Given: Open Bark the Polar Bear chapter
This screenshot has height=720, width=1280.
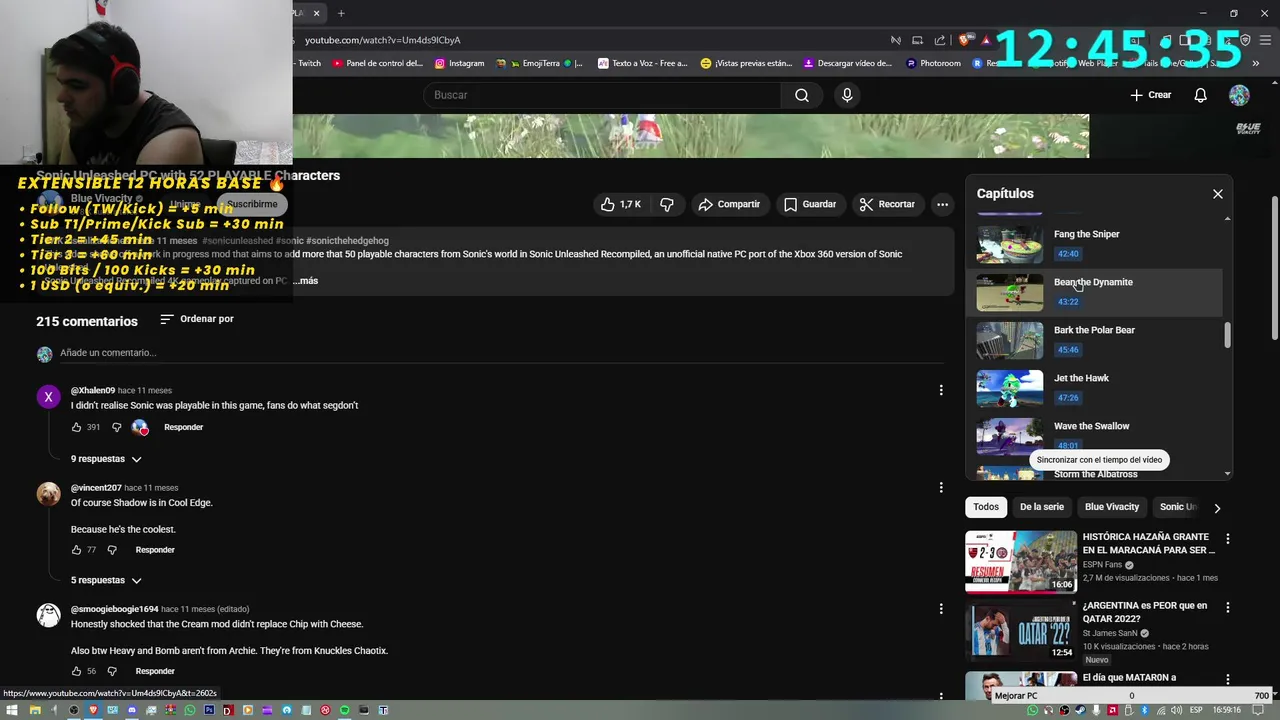Looking at the screenshot, I should pos(1095,339).
